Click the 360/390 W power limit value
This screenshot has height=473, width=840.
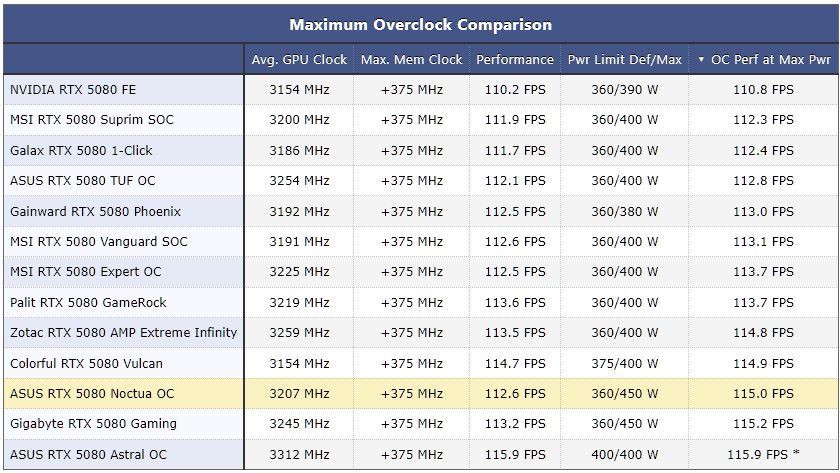pyautogui.click(x=625, y=89)
